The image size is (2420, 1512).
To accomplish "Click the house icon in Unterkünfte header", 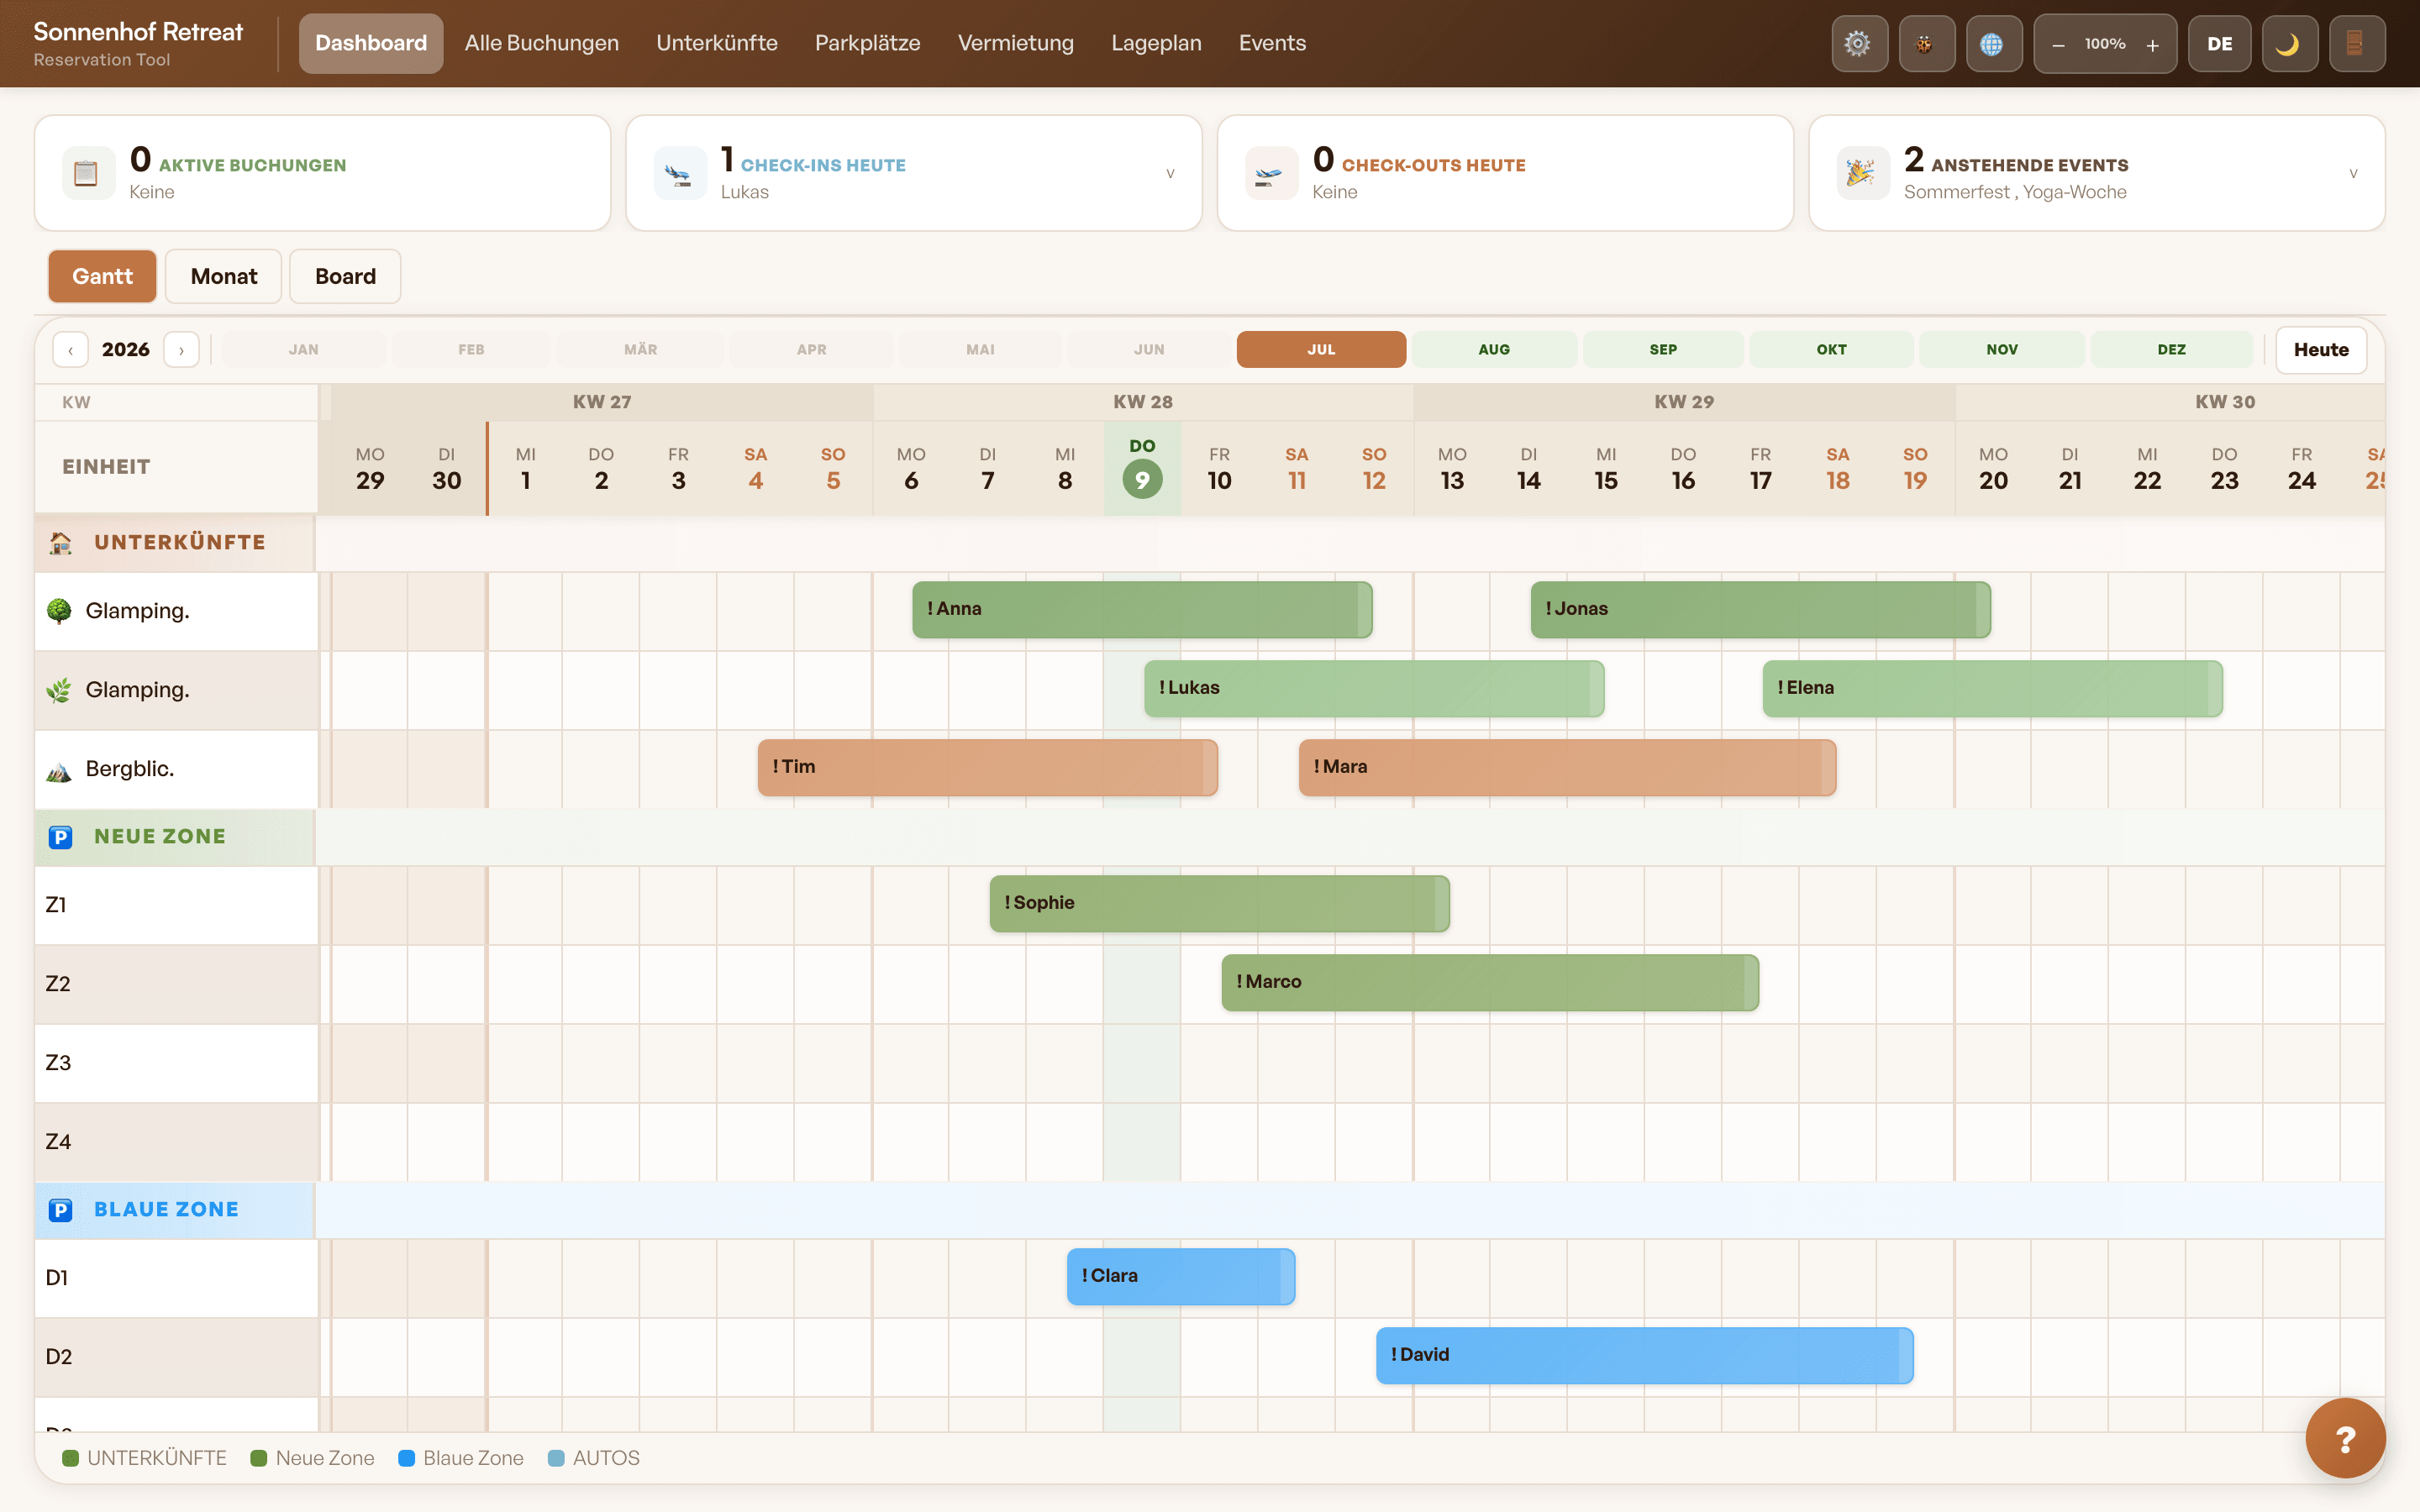I will coord(60,543).
